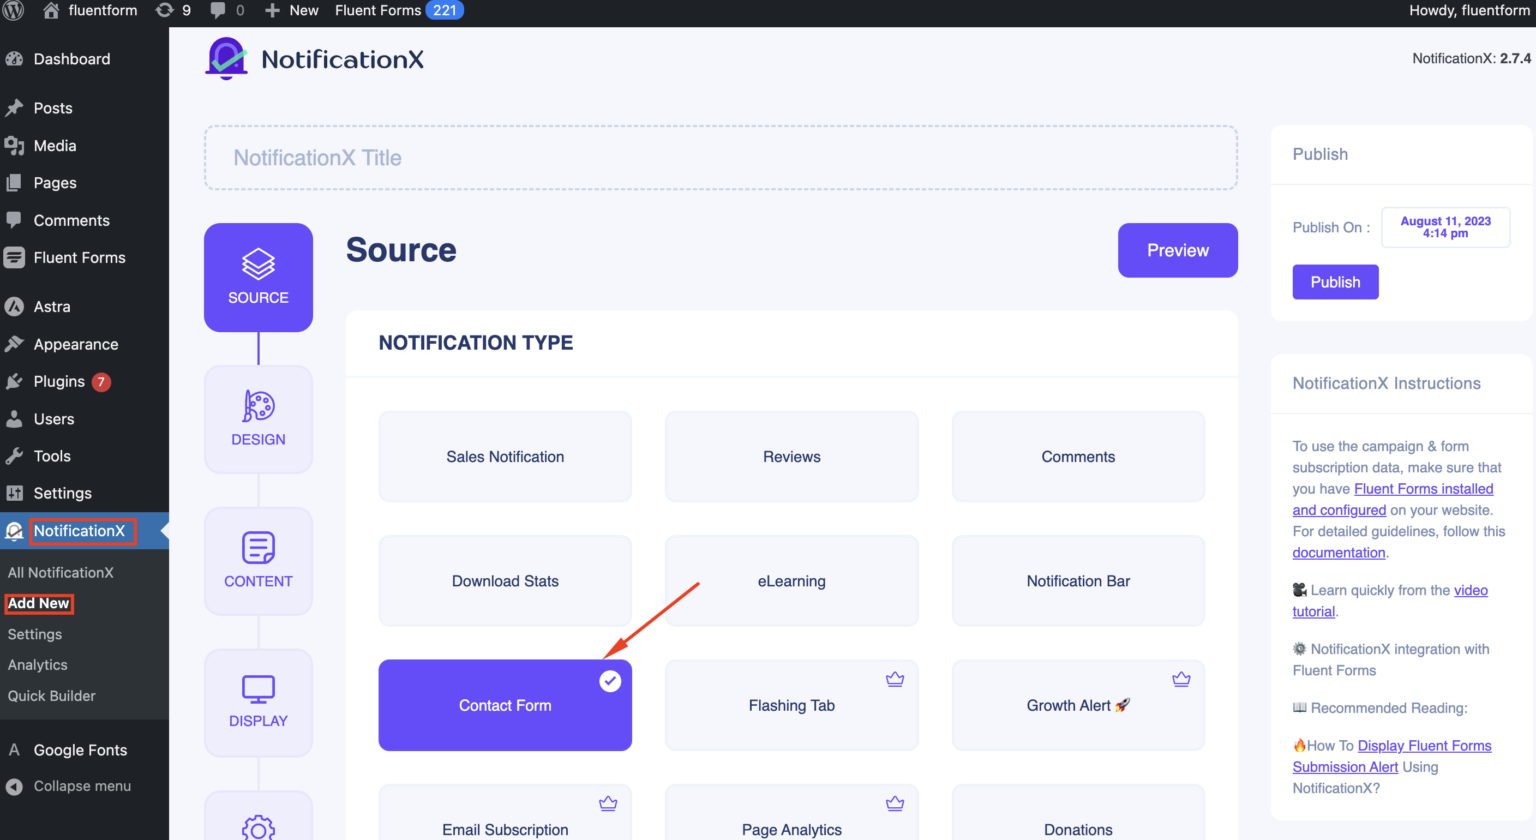Click the NotificationX Title input field
1536x840 pixels.
coord(720,157)
